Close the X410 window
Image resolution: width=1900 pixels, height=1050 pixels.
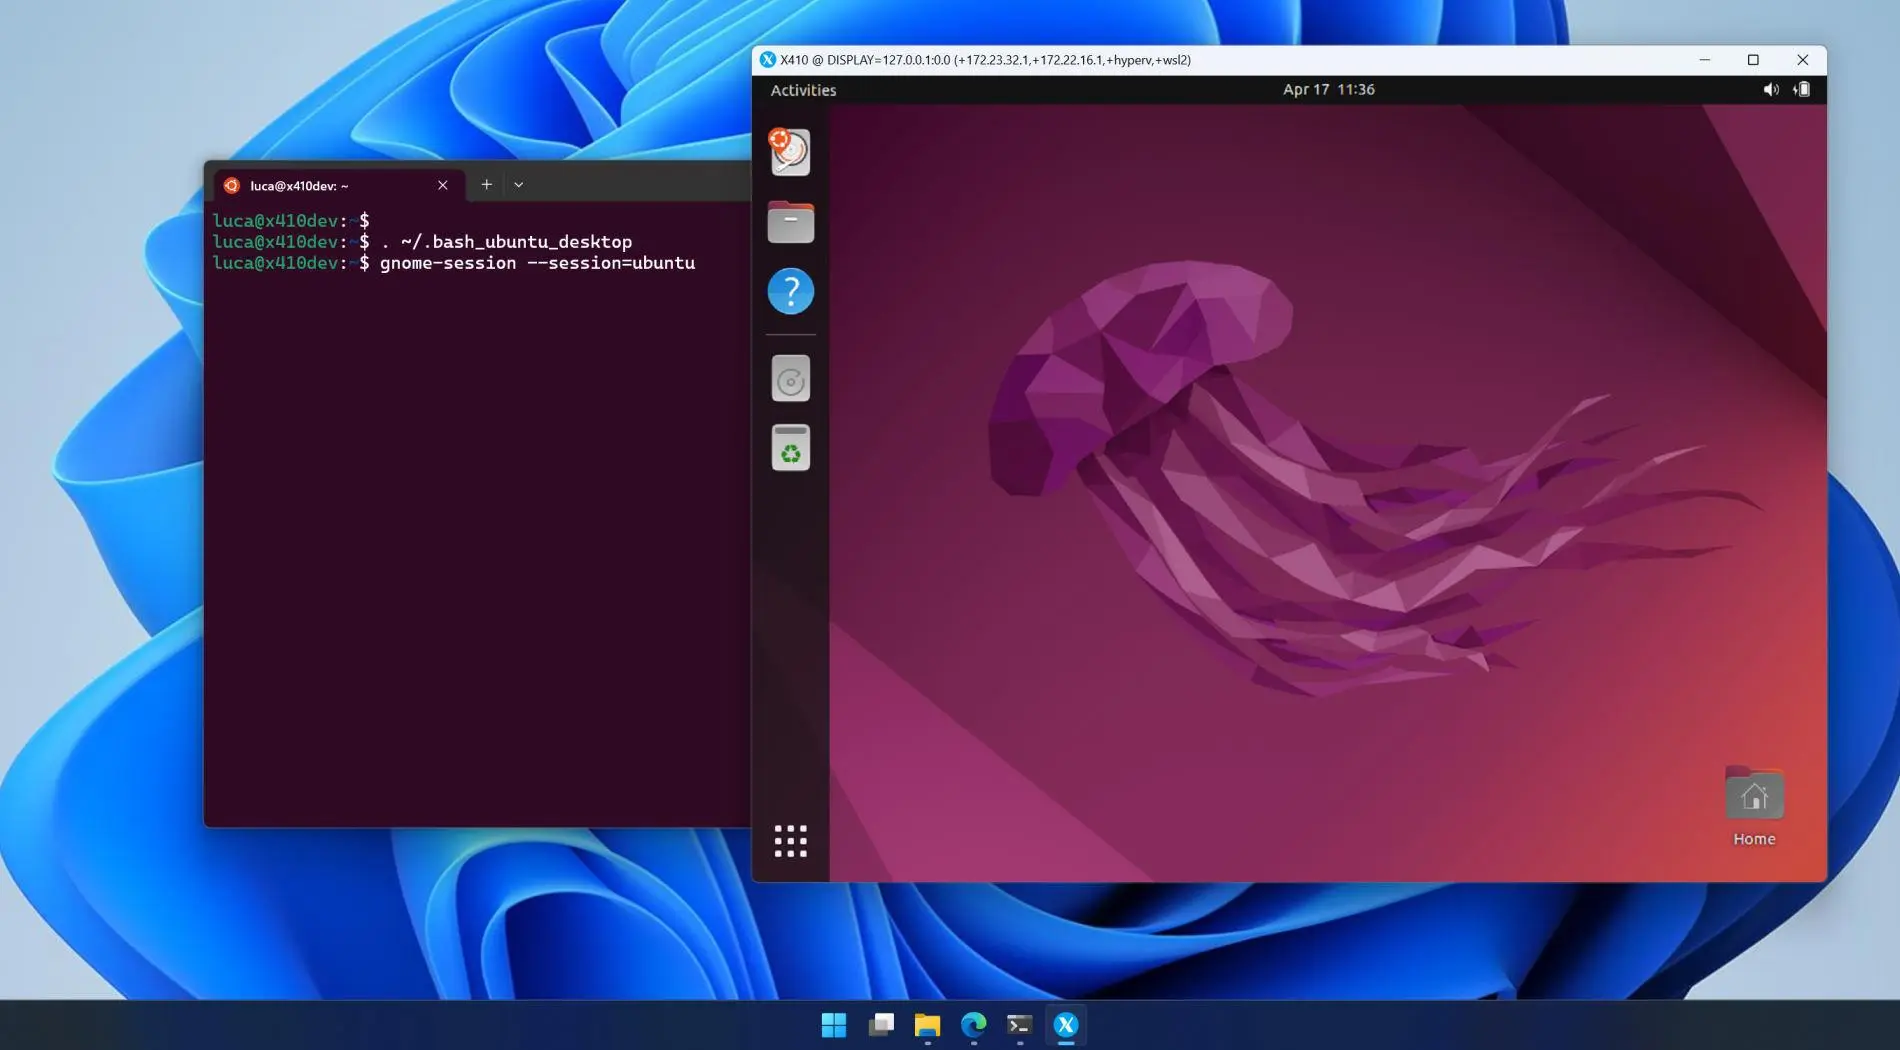pos(1802,60)
